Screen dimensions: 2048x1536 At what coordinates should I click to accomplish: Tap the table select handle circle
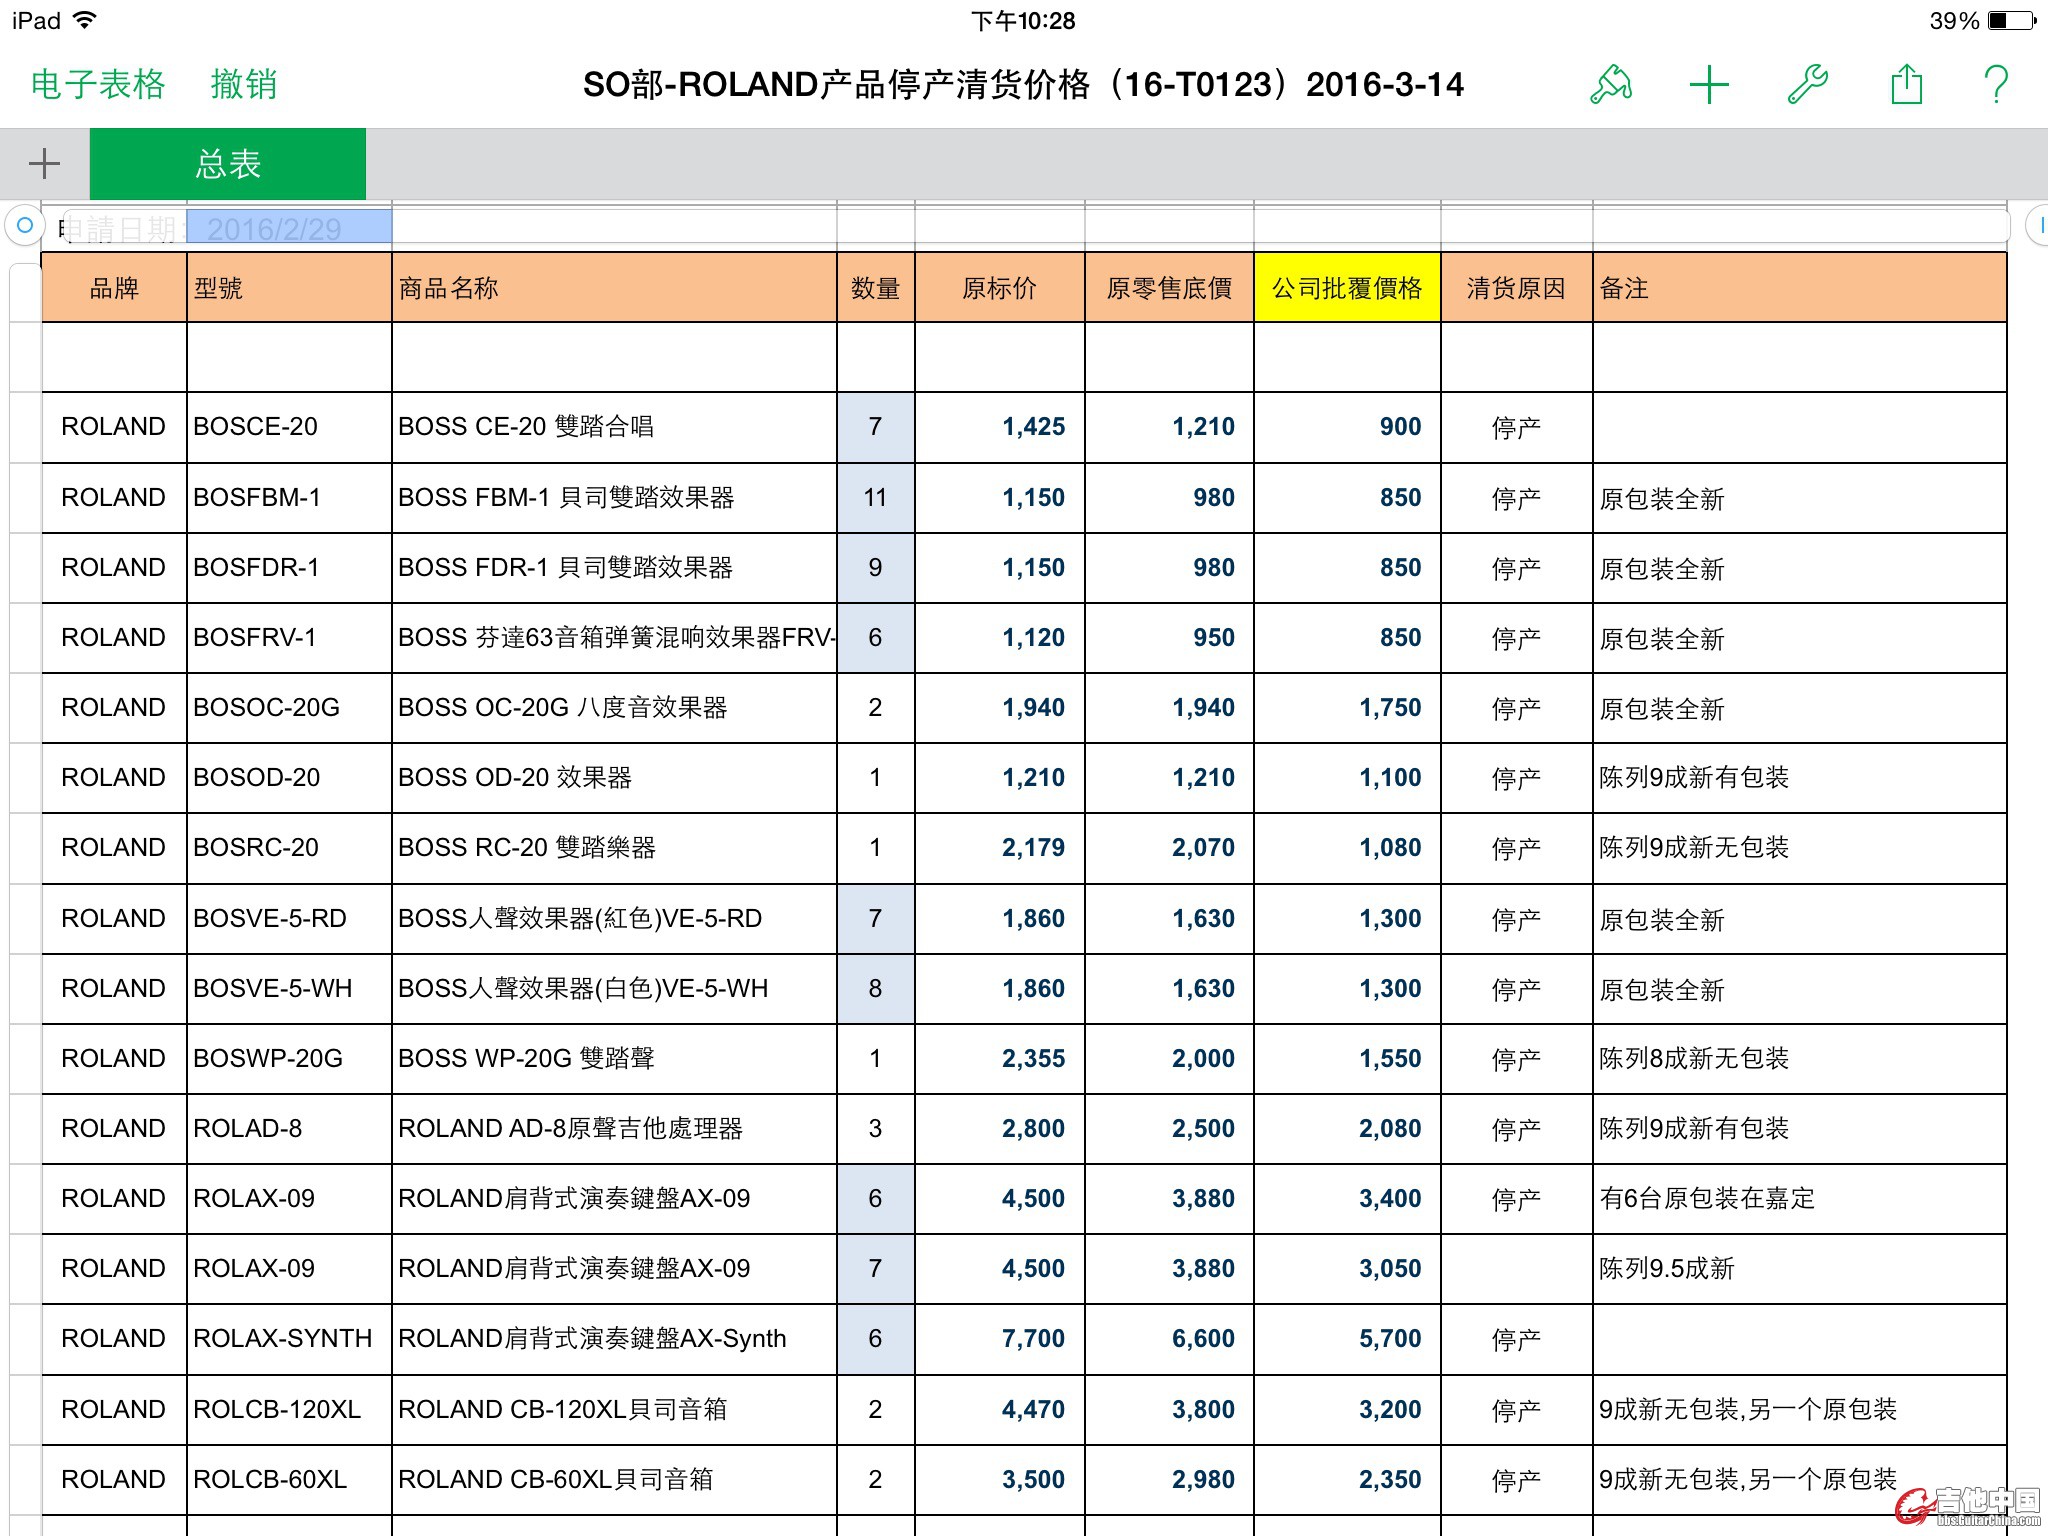(25, 226)
